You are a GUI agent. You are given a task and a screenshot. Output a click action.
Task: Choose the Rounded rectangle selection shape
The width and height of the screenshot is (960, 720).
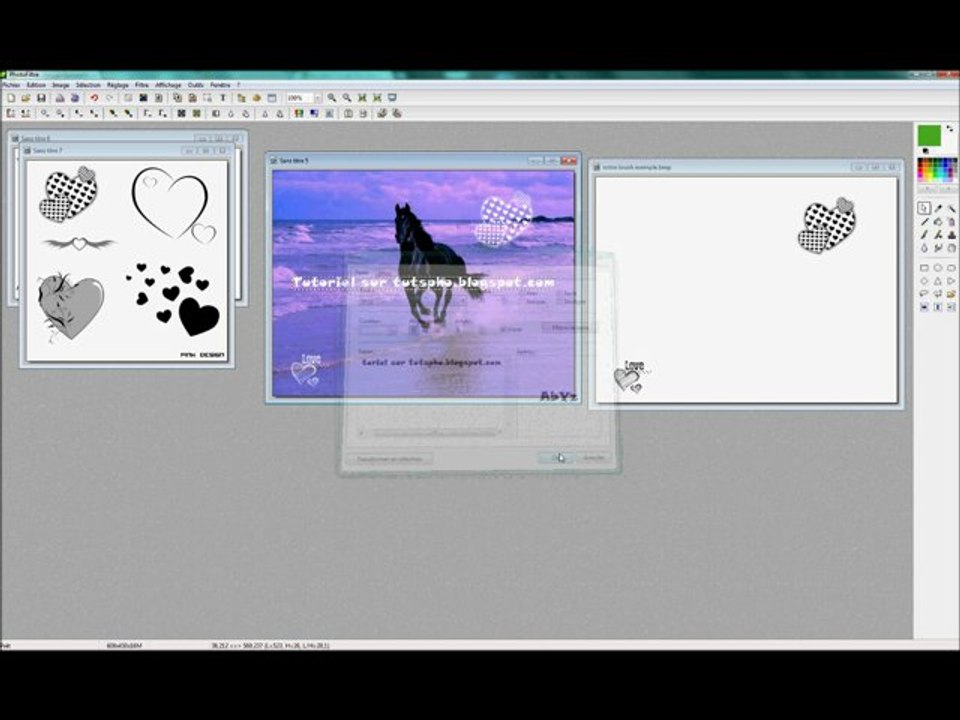point(951,268)
